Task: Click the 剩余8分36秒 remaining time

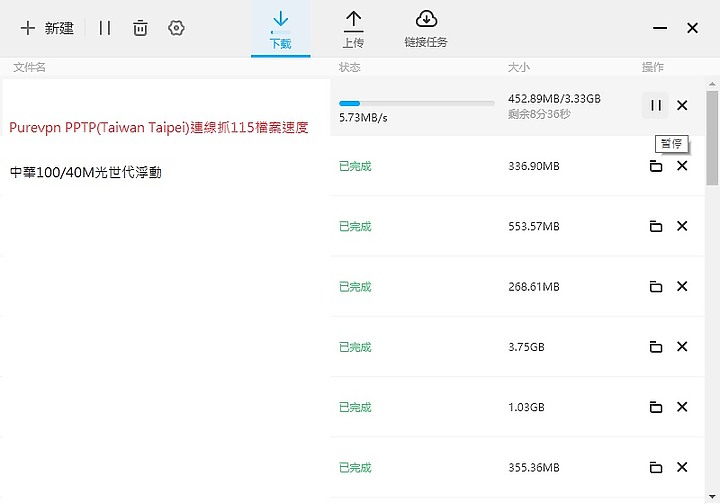Action: [x=539, y=114]
